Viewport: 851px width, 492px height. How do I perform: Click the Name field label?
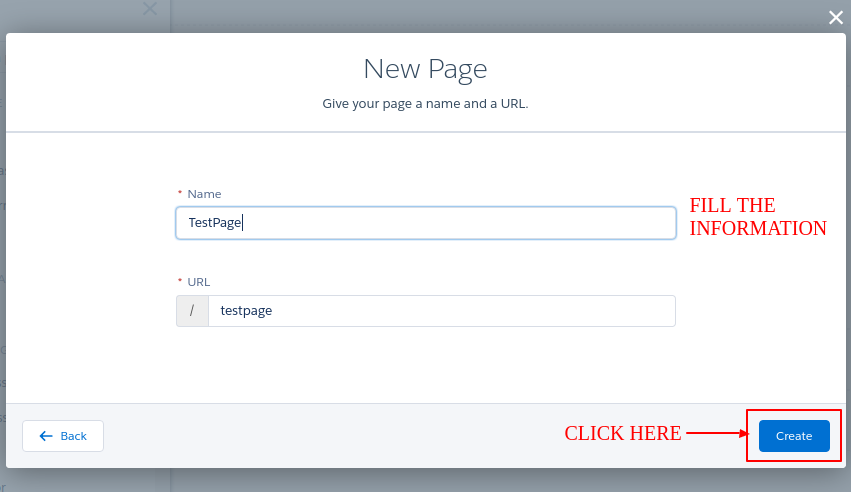point(204,194)
